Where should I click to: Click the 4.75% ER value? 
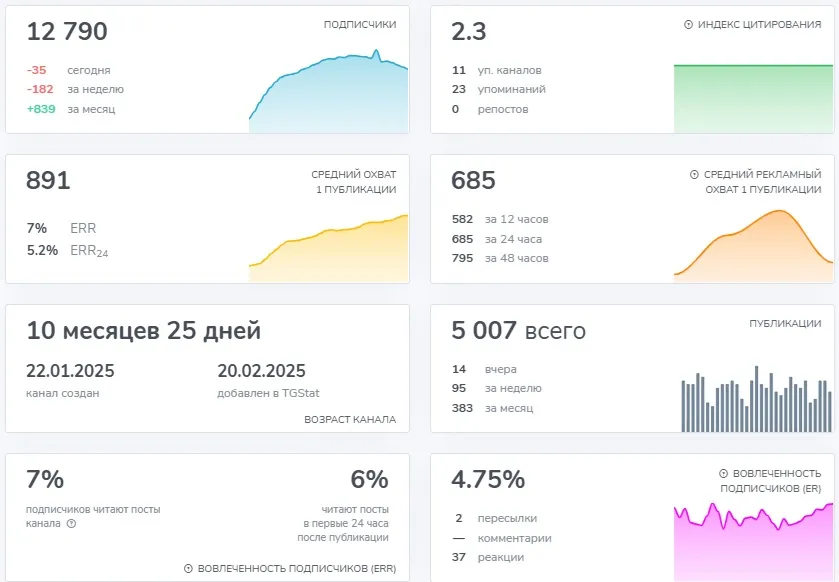[x=488, y=479]
